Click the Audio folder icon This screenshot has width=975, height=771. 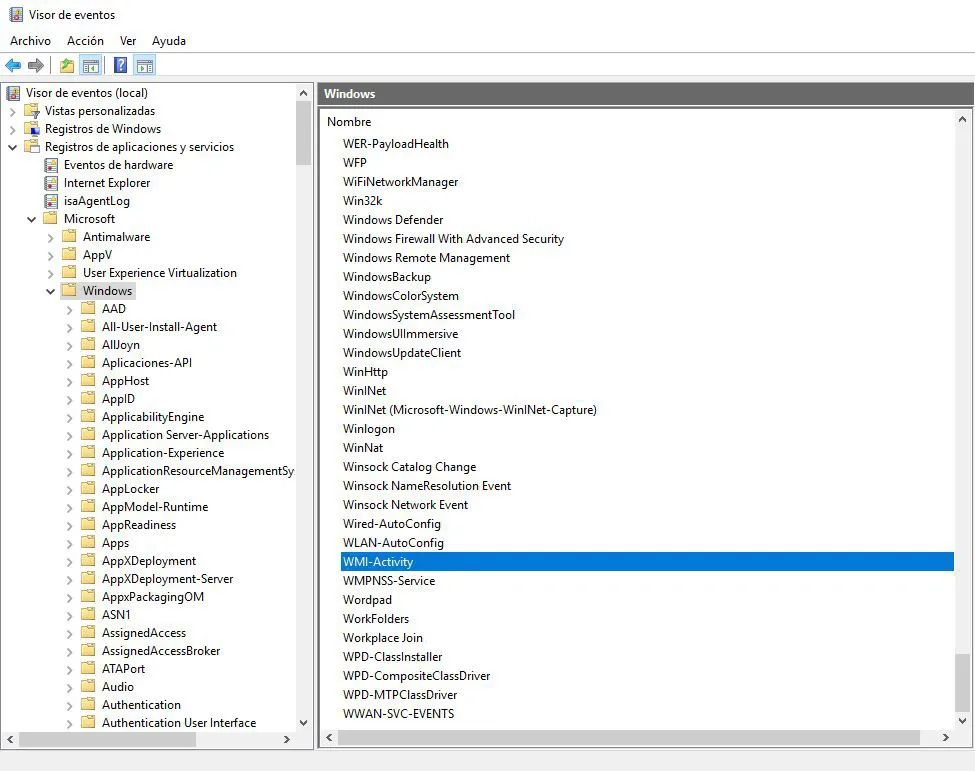click(89, 686)
